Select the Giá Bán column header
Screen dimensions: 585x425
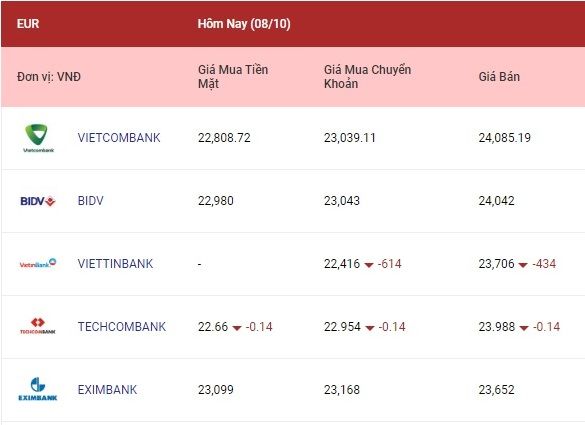499,76
